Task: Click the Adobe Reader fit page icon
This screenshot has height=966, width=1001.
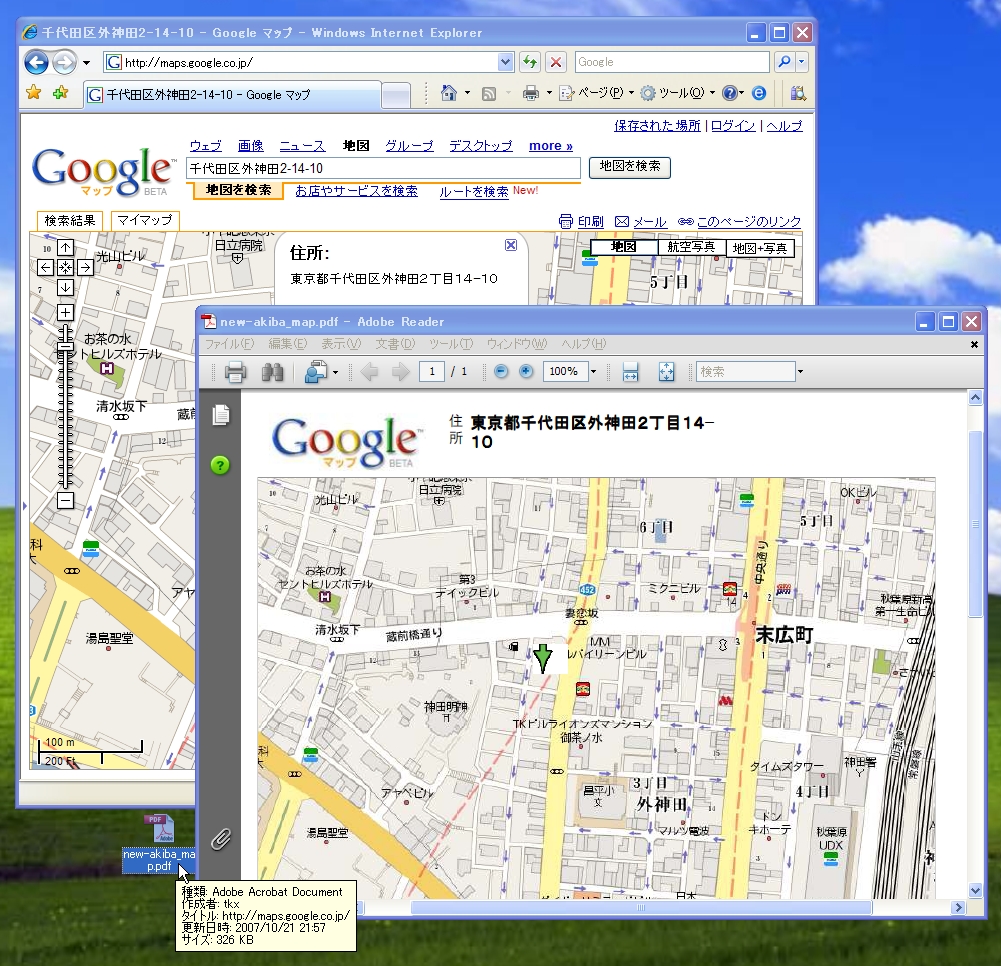Action: point(666,372)
